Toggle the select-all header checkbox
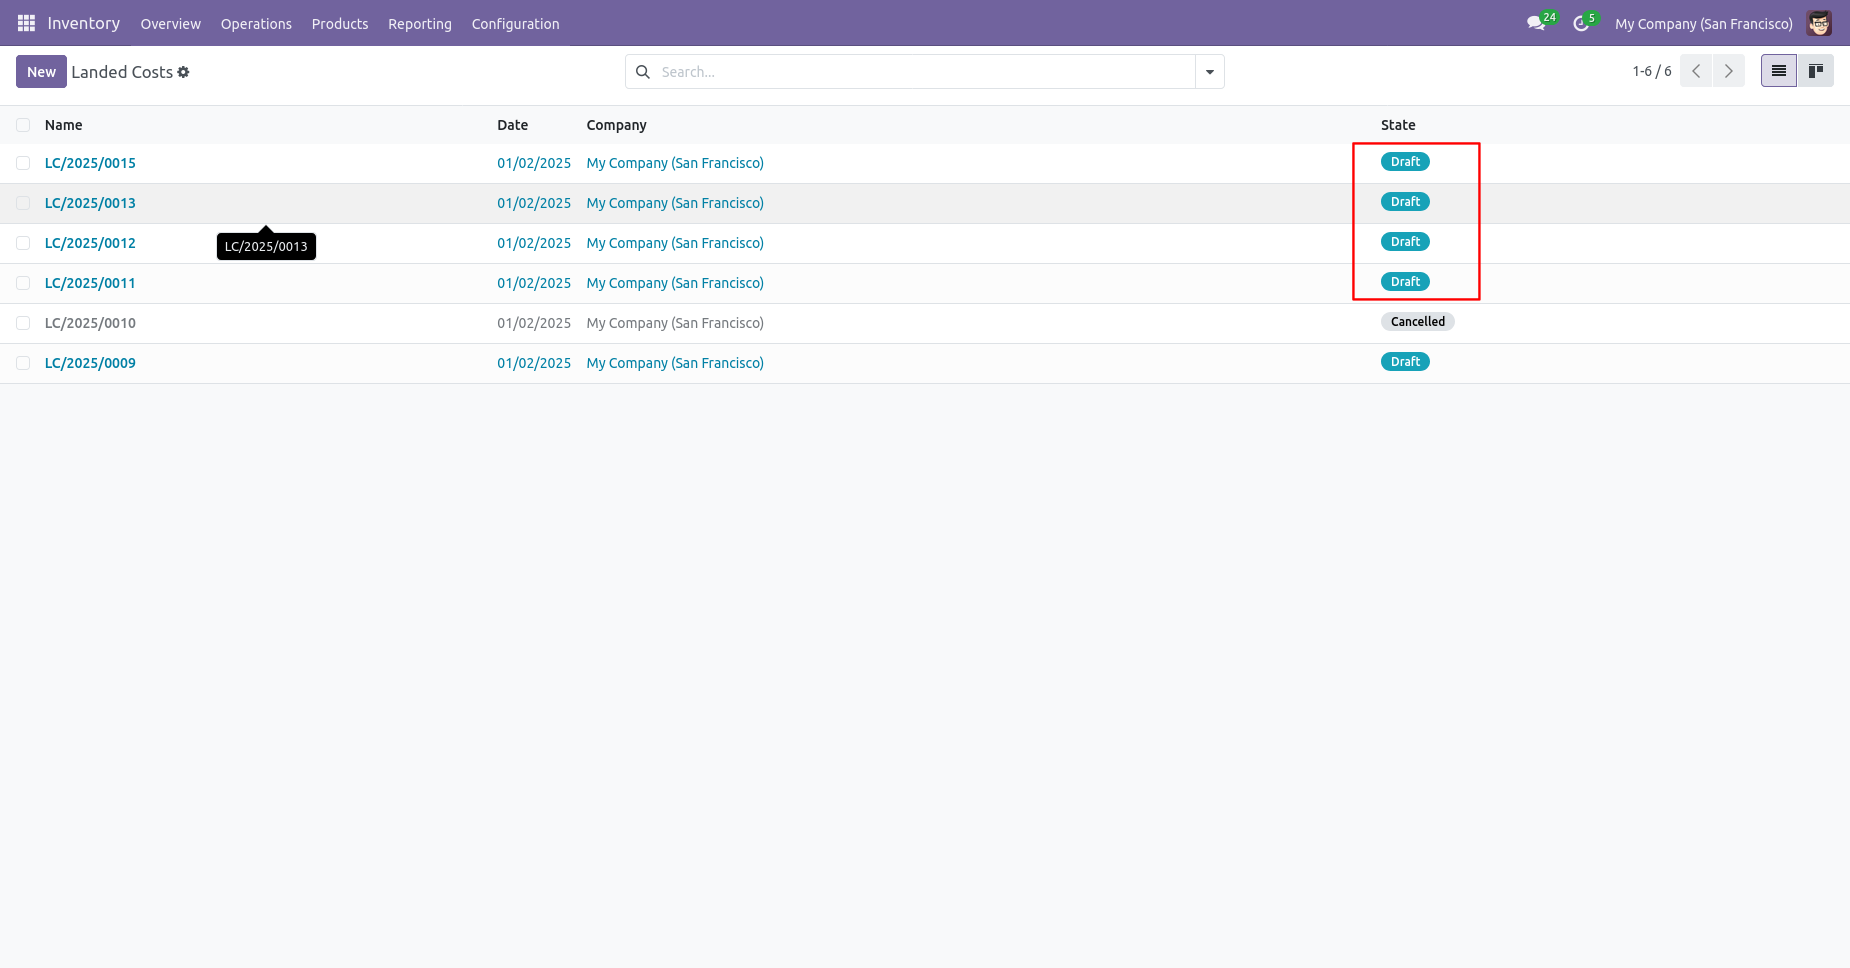The width and height of the screenshot is (1850, 968). click(23, 125)
